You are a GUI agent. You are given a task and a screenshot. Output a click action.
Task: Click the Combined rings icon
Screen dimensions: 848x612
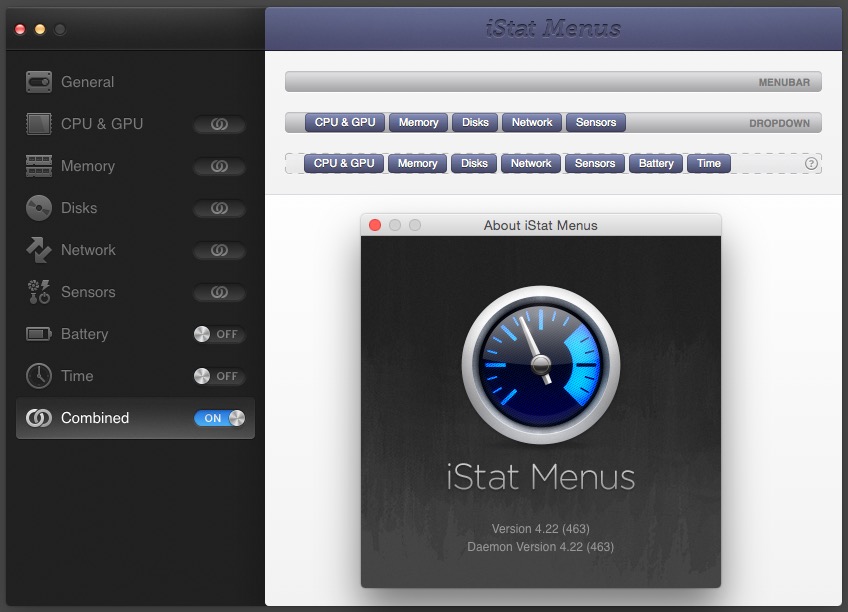[39, 418]
